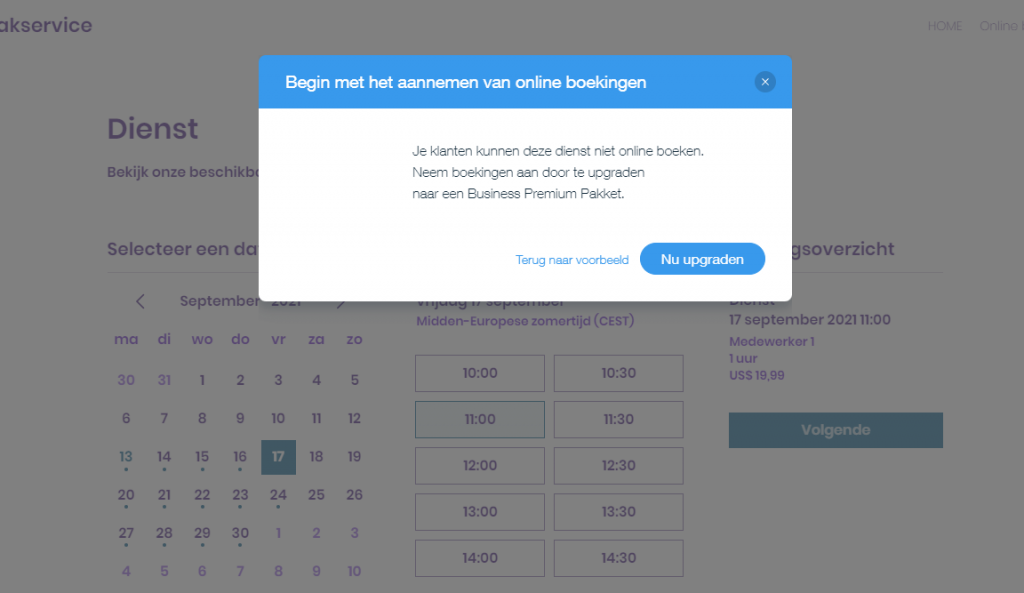Select September 24 in the calendar
This screenshot has height=593, width=1024.
point(278,495)
